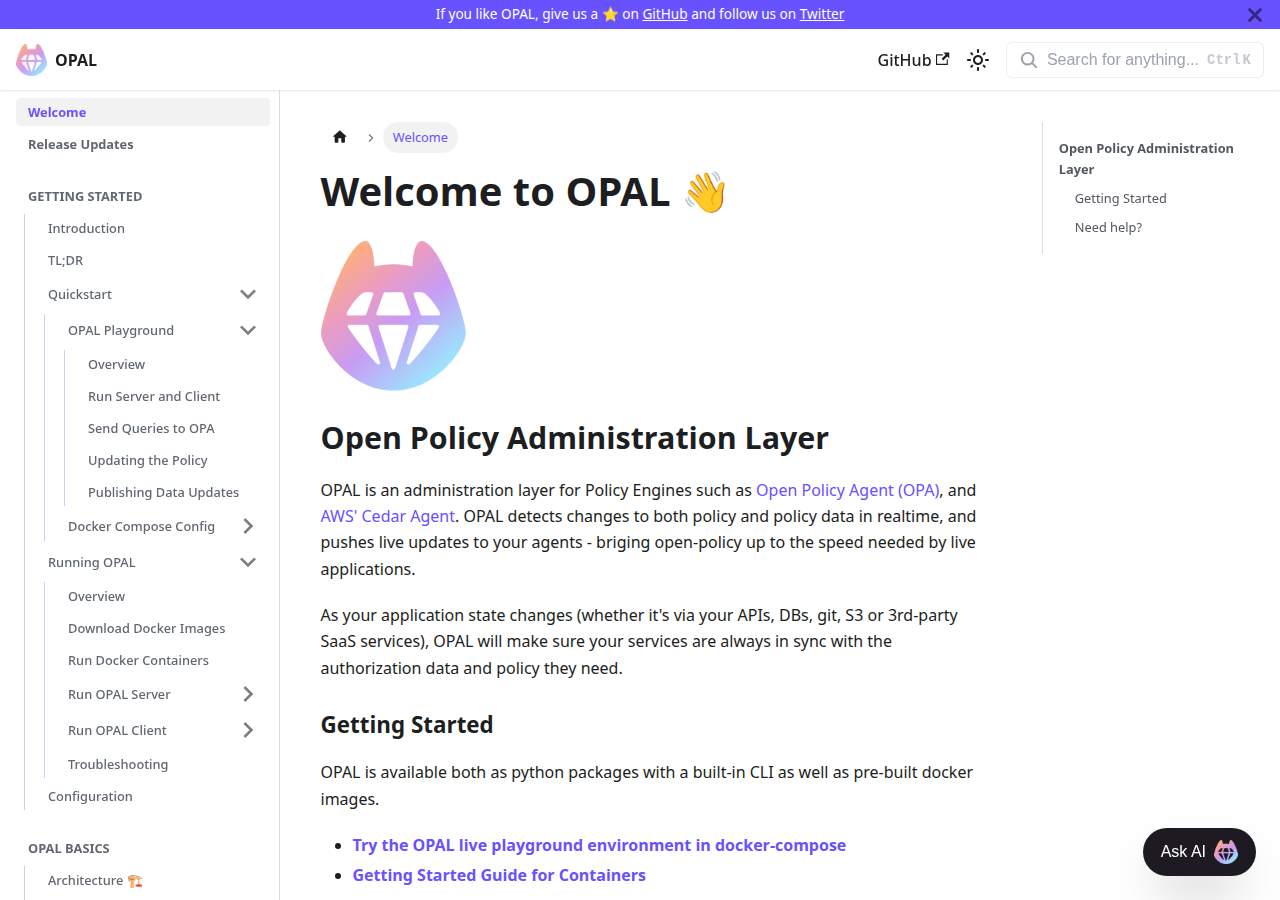Open Overview under Running OPAL
Image resolution: width=1280 pixels, height=900 pixels.
pyautogui.click(x=163, y=596)
